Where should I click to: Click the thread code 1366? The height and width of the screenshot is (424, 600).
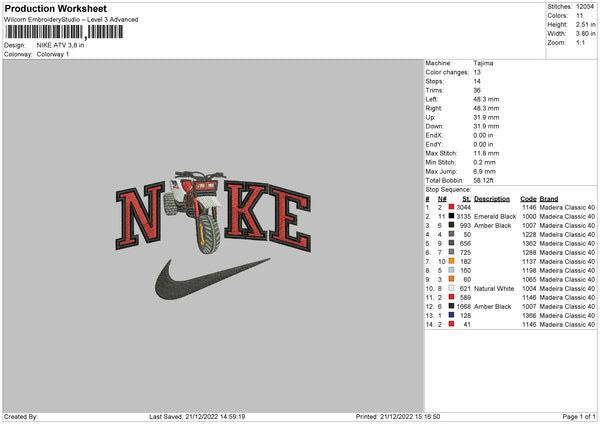click(529, 315)
